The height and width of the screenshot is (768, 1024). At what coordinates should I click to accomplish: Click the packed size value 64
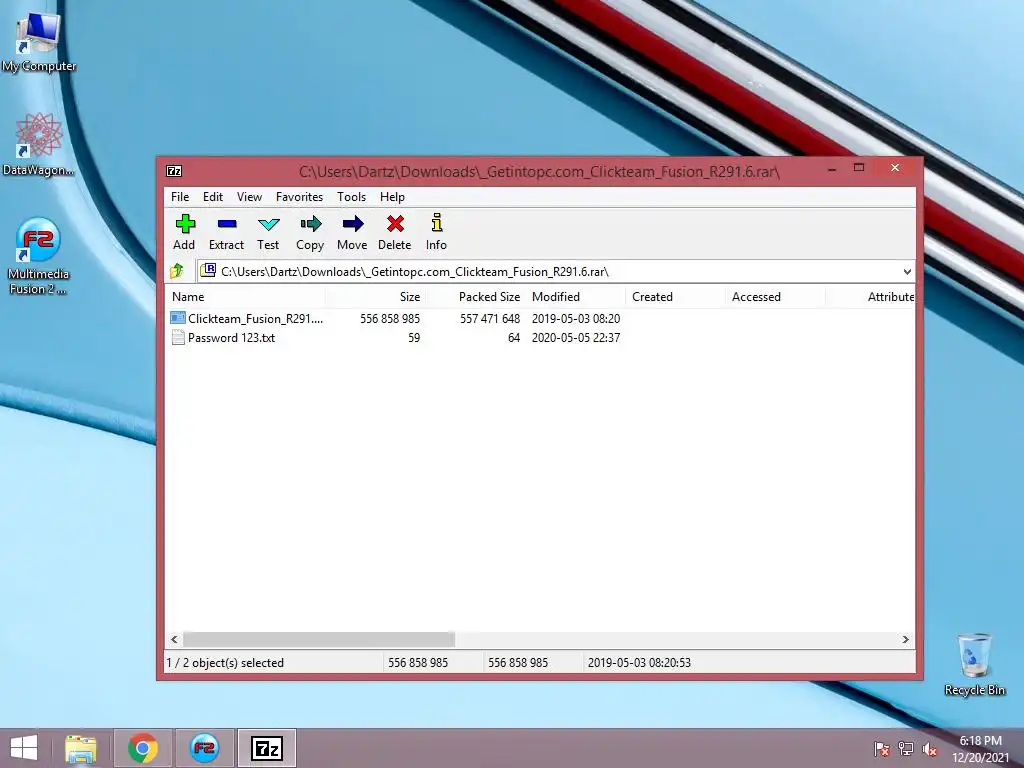(514, 338)
